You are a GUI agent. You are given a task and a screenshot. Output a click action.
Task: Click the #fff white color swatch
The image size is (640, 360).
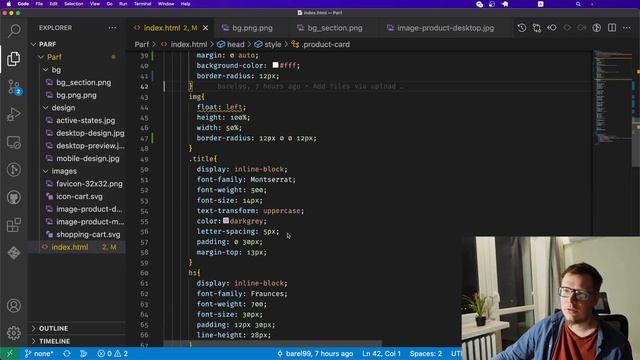click(x=276, y=65)
